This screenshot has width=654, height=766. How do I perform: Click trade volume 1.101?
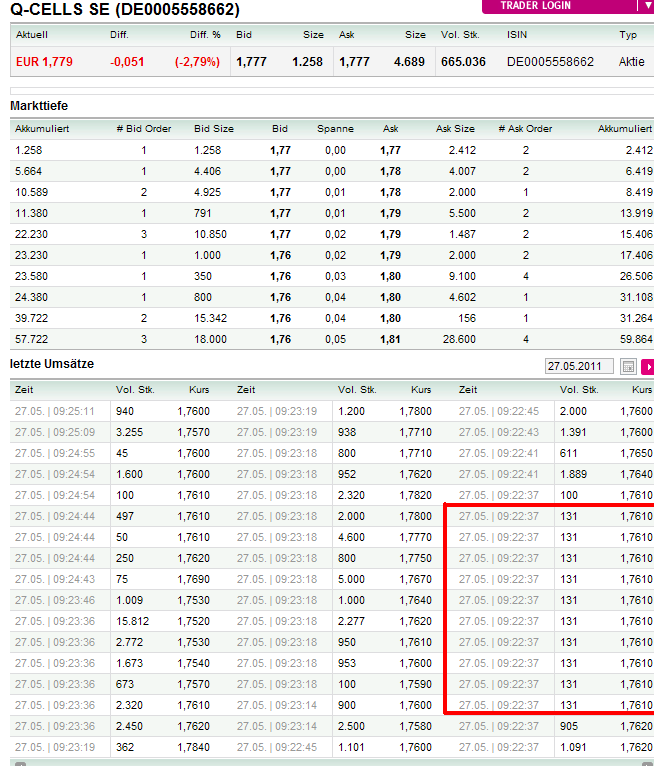pyautogui.click(x=351, y=747)
